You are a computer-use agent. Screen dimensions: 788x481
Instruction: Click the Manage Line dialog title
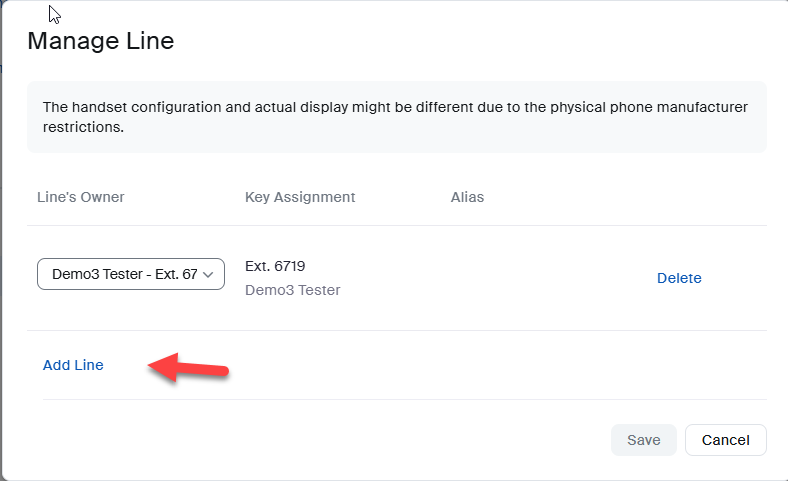(x=100, y=41)
